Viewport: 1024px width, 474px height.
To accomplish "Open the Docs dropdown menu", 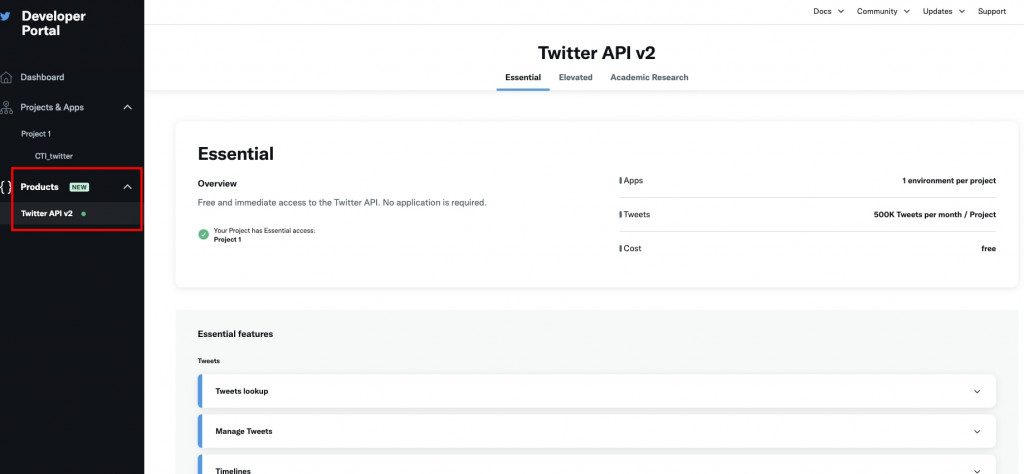I will coord(828,11).
